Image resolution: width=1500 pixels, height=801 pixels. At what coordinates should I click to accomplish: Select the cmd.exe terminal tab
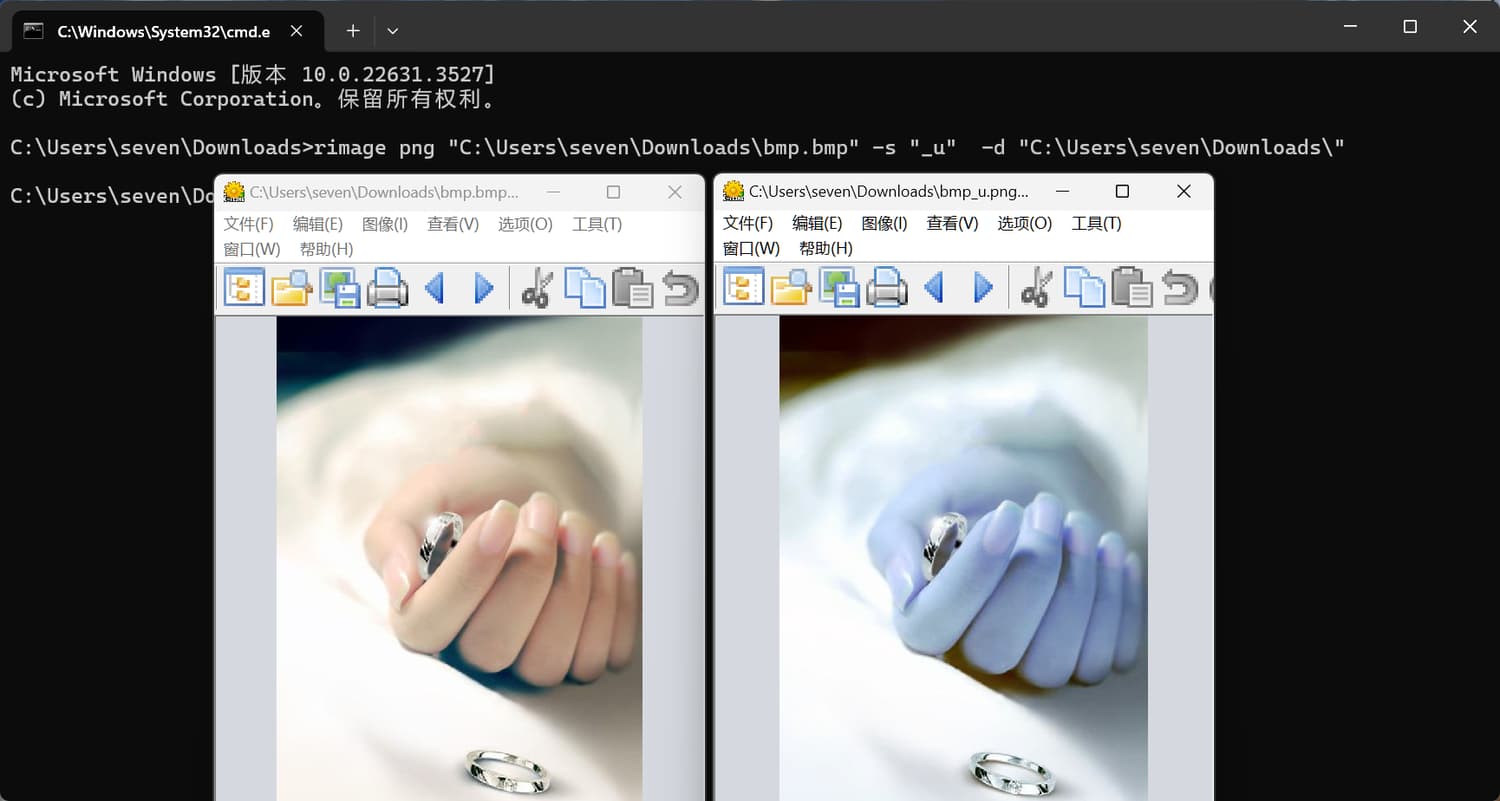click(x=168, y=31)
